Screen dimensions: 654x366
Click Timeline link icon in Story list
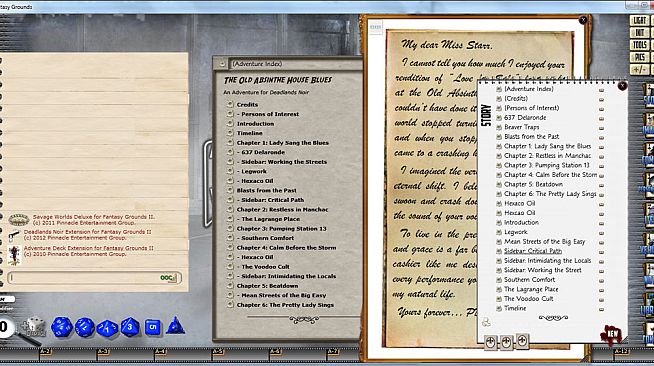(499, 308)
